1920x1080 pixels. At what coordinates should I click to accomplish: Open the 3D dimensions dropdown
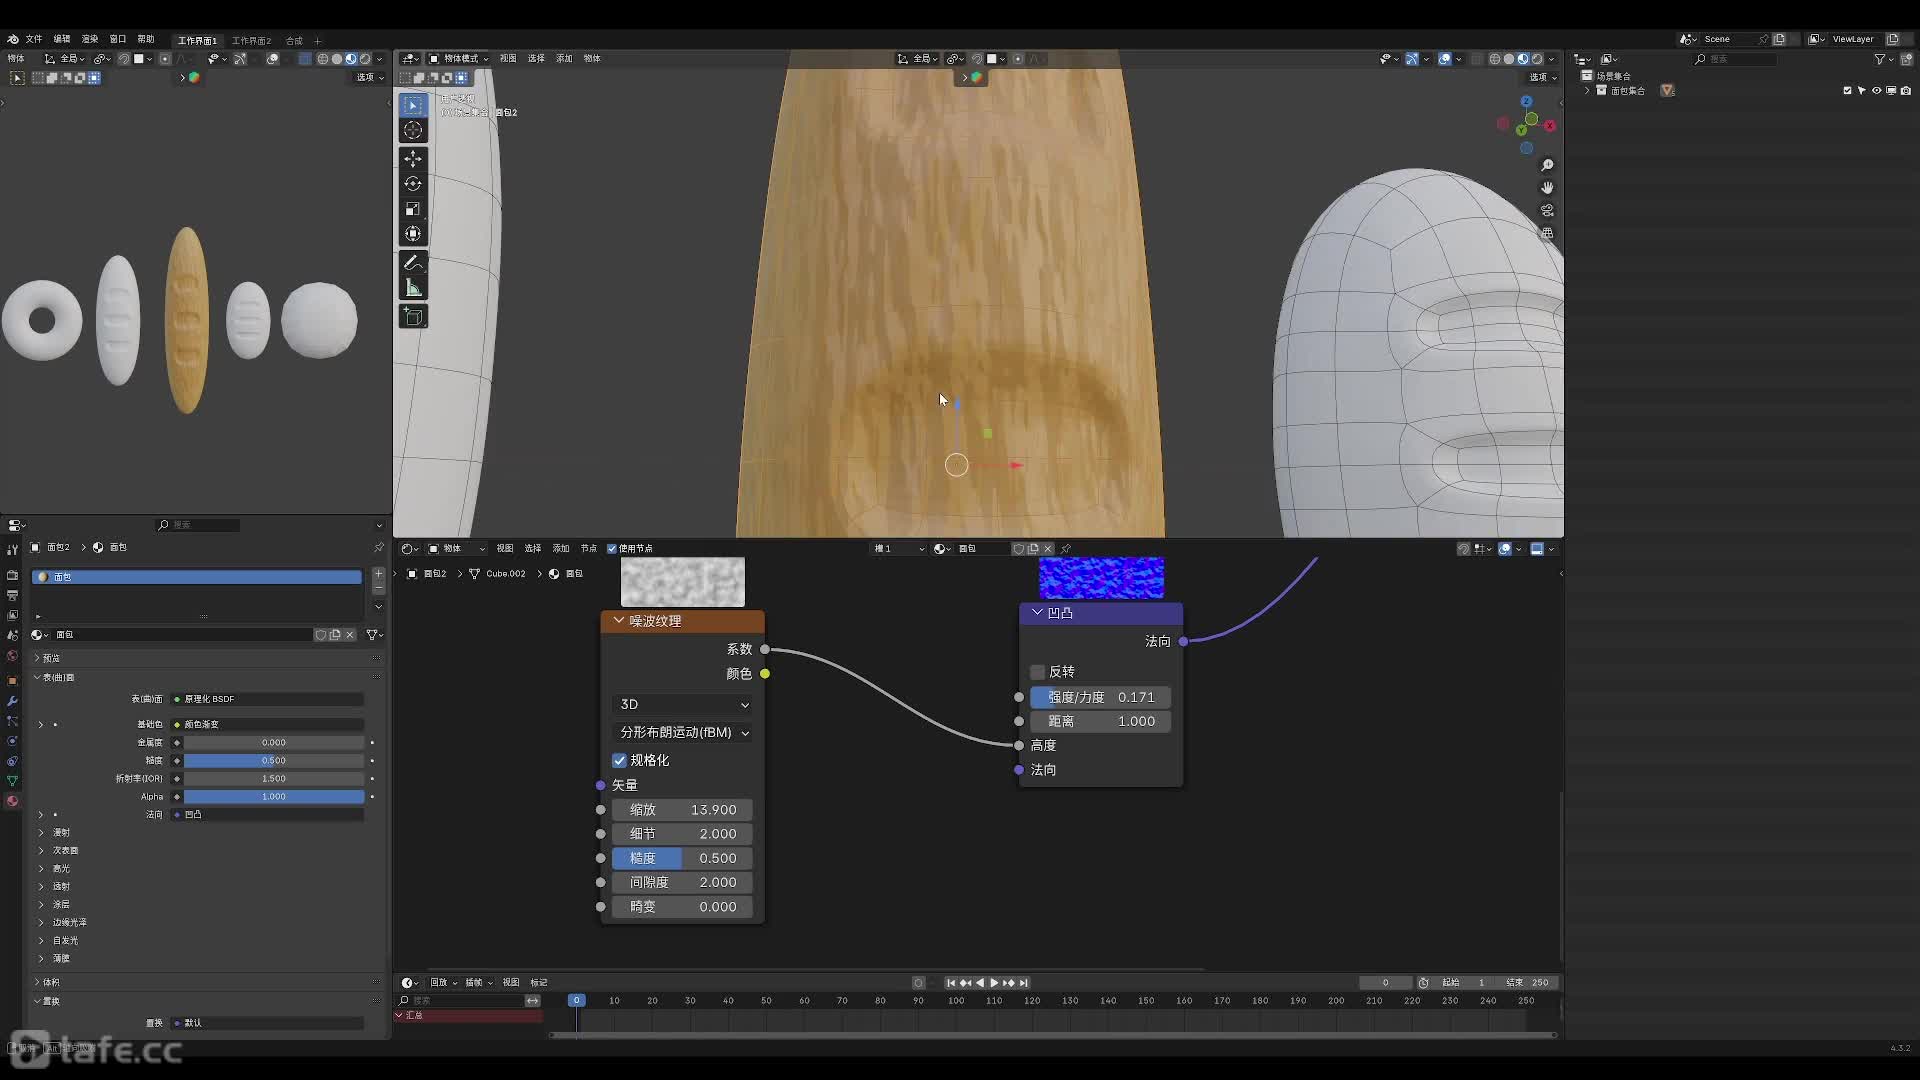point(683,704)
